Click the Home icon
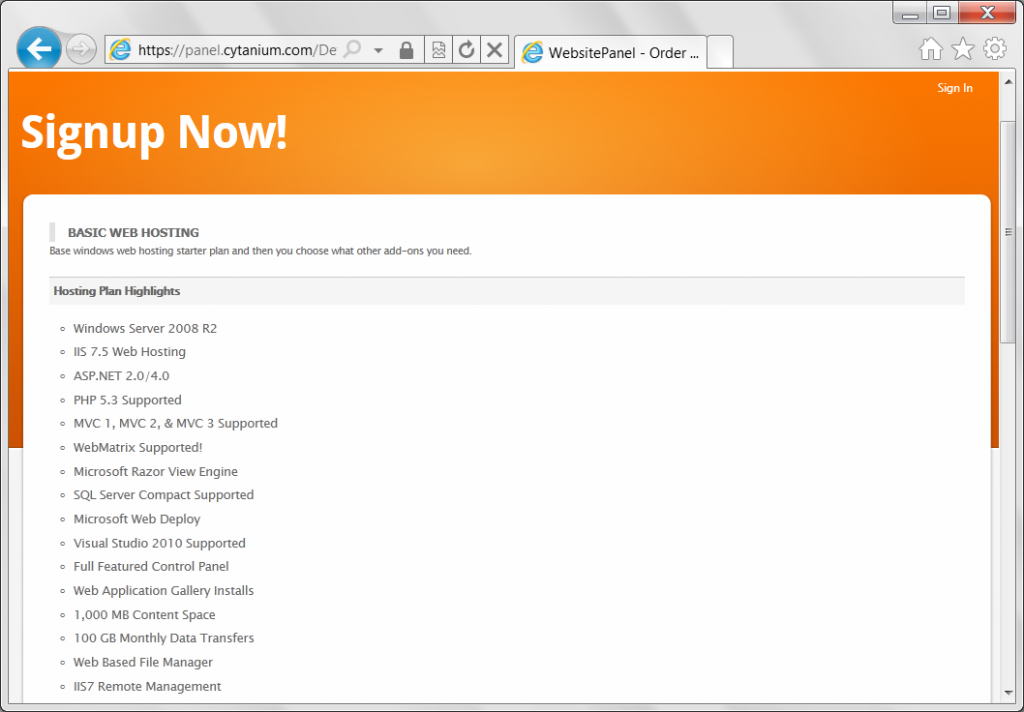The image size is (1024, 712). pyautogui.click(x=931, y=49)
